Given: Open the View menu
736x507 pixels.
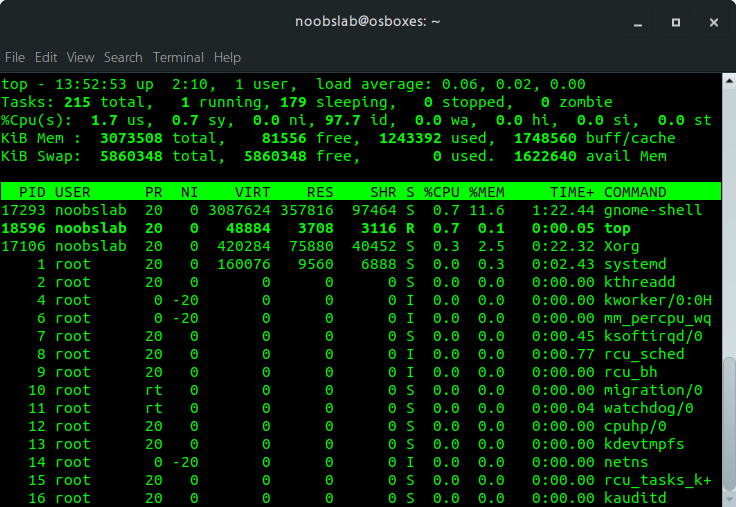Looking at the screenshot, I should [x=80, y=57].
